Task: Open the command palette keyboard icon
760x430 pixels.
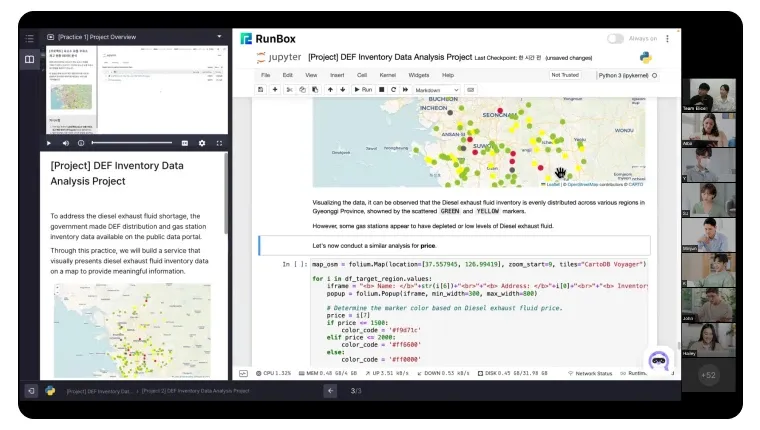Action: point(470,90)
